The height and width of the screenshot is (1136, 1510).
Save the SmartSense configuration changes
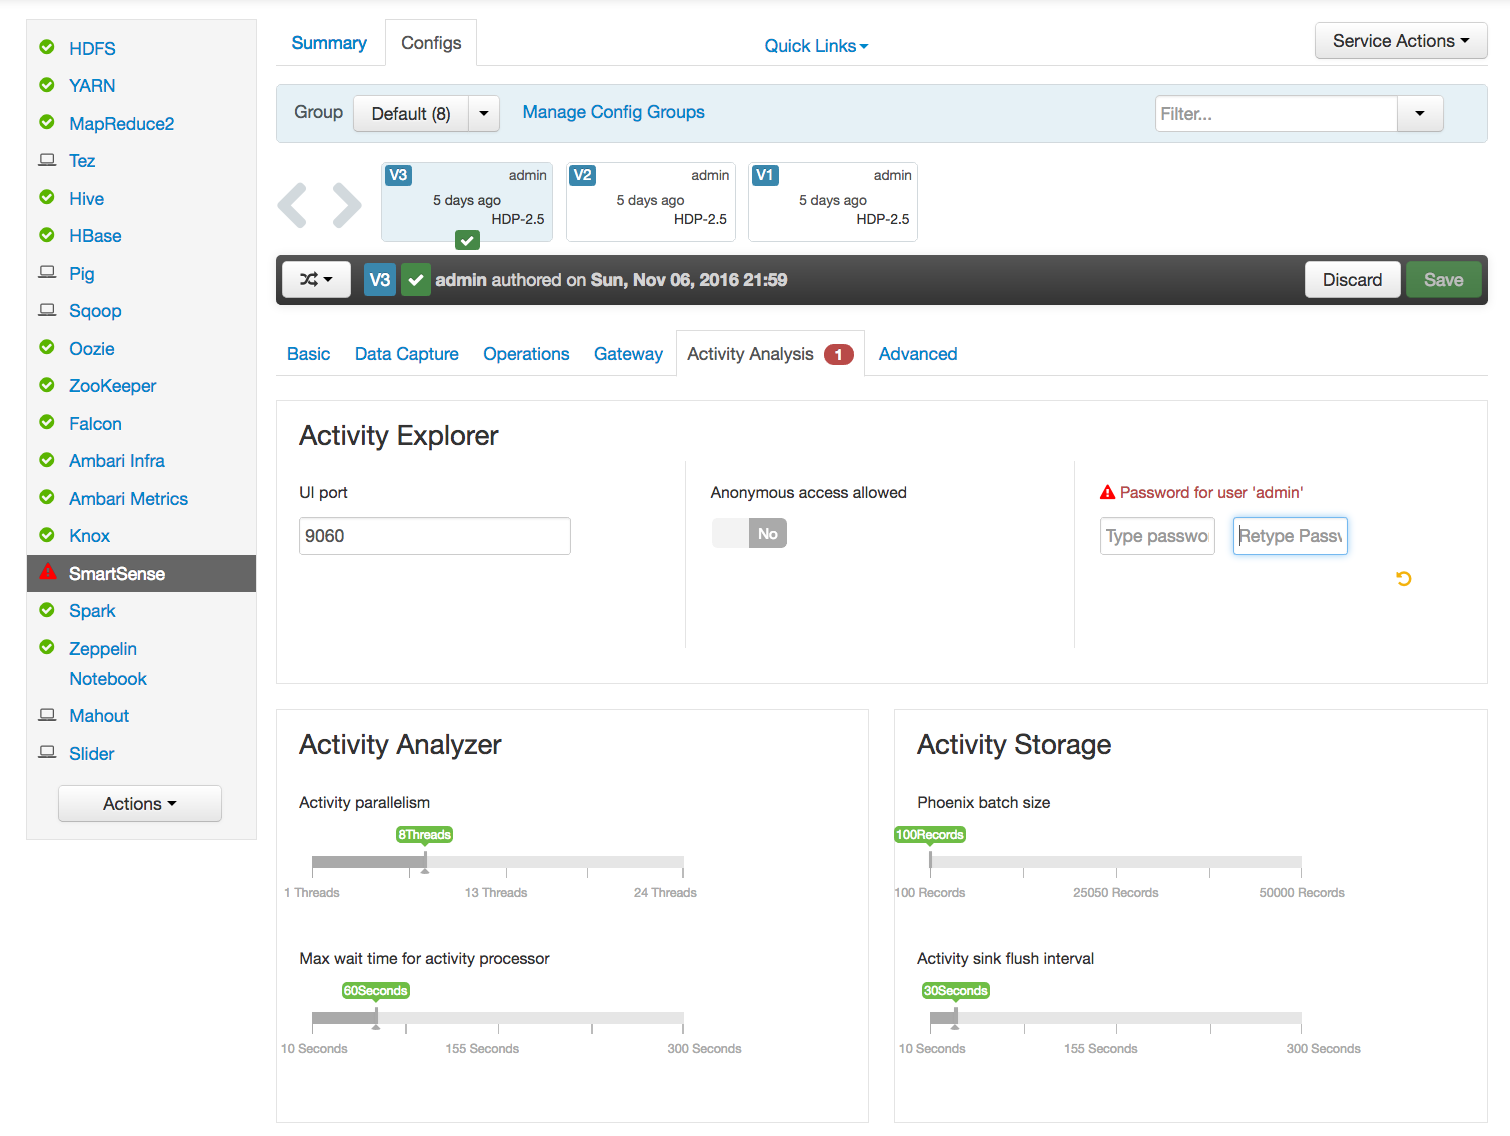[x=1443, y=279]
